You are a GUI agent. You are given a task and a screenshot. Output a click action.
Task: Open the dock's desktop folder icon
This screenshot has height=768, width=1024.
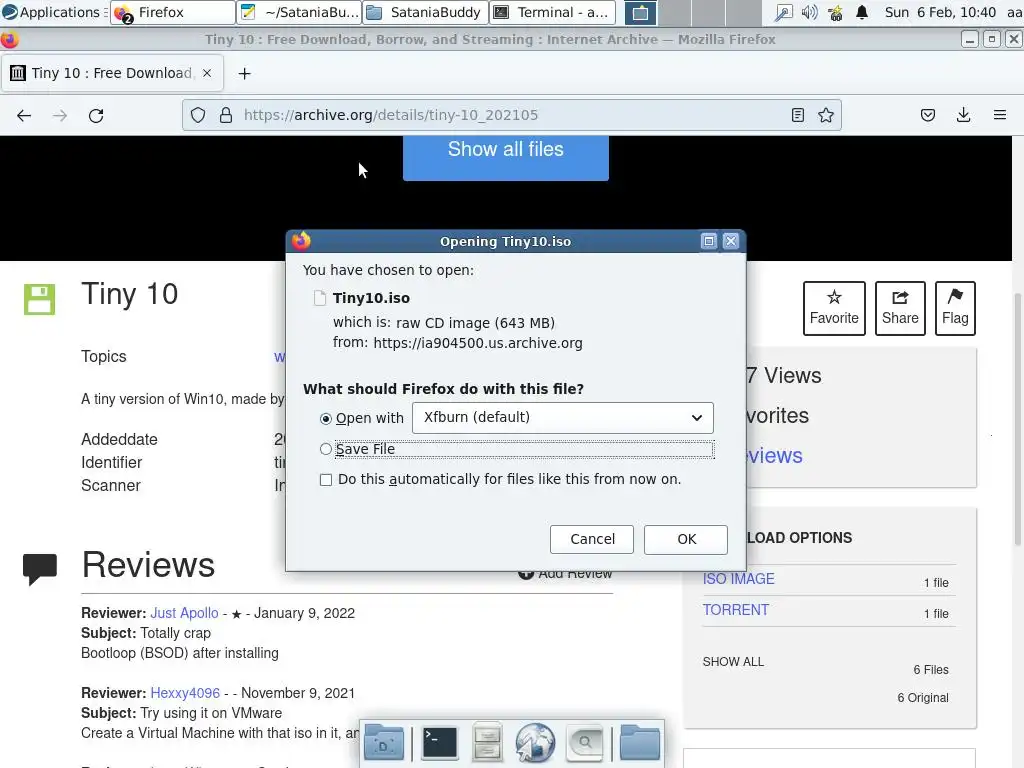[384, 743]
